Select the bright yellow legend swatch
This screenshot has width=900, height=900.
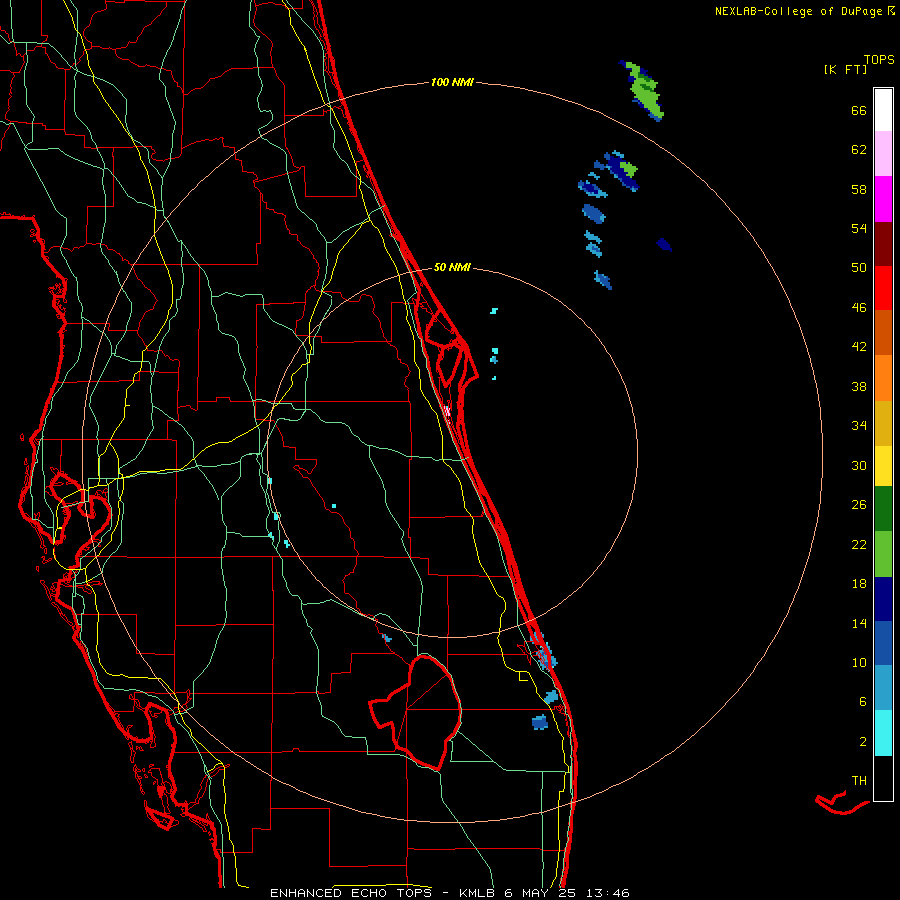coord(883,466)
